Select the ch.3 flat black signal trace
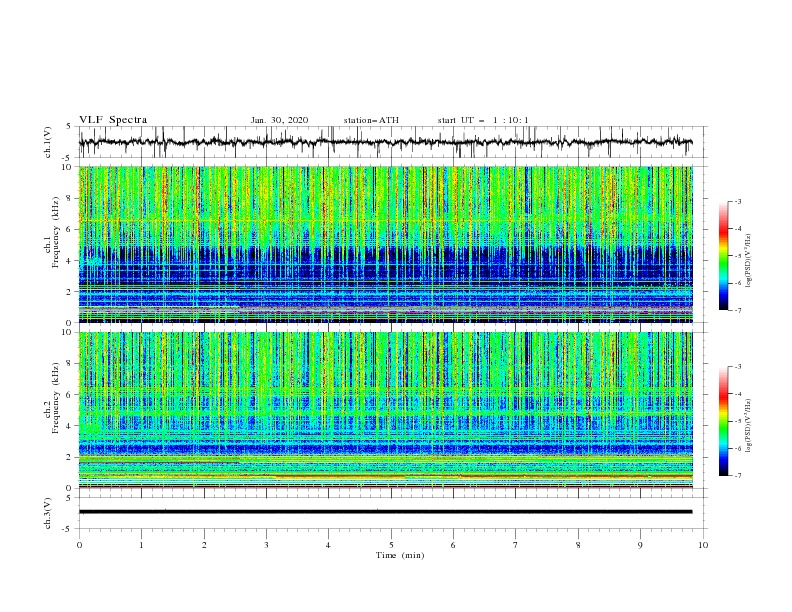This screenshot has height=612, width=792. (385, 512)
